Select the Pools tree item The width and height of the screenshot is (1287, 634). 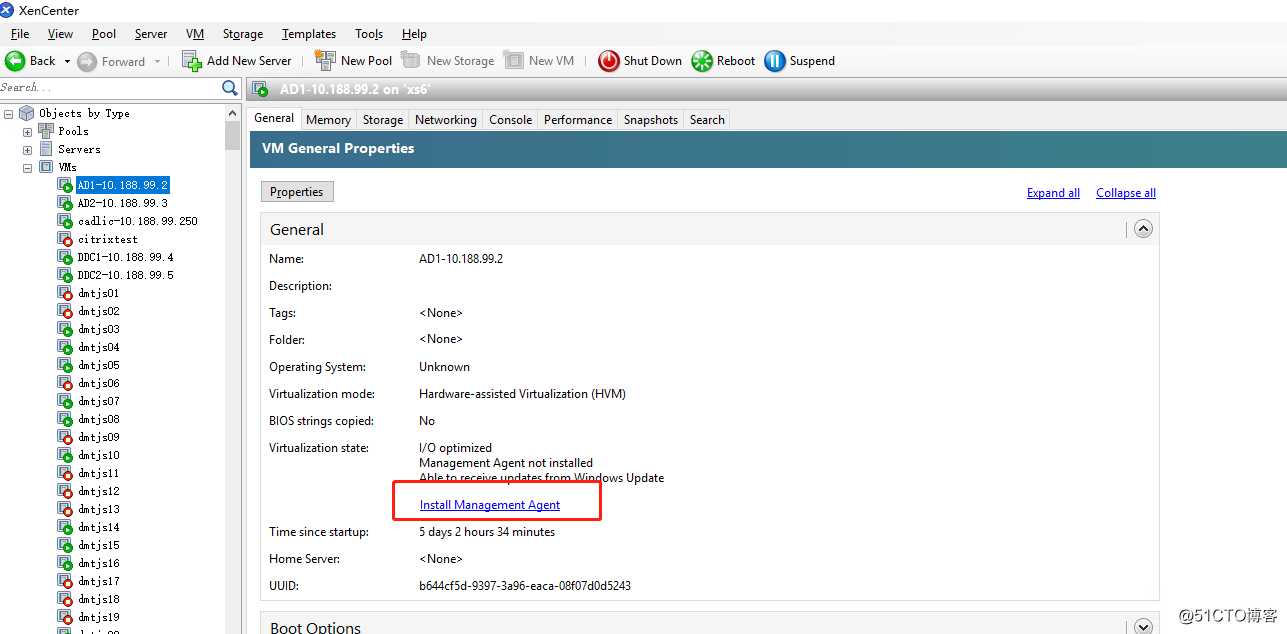click(x=73, y=131)
